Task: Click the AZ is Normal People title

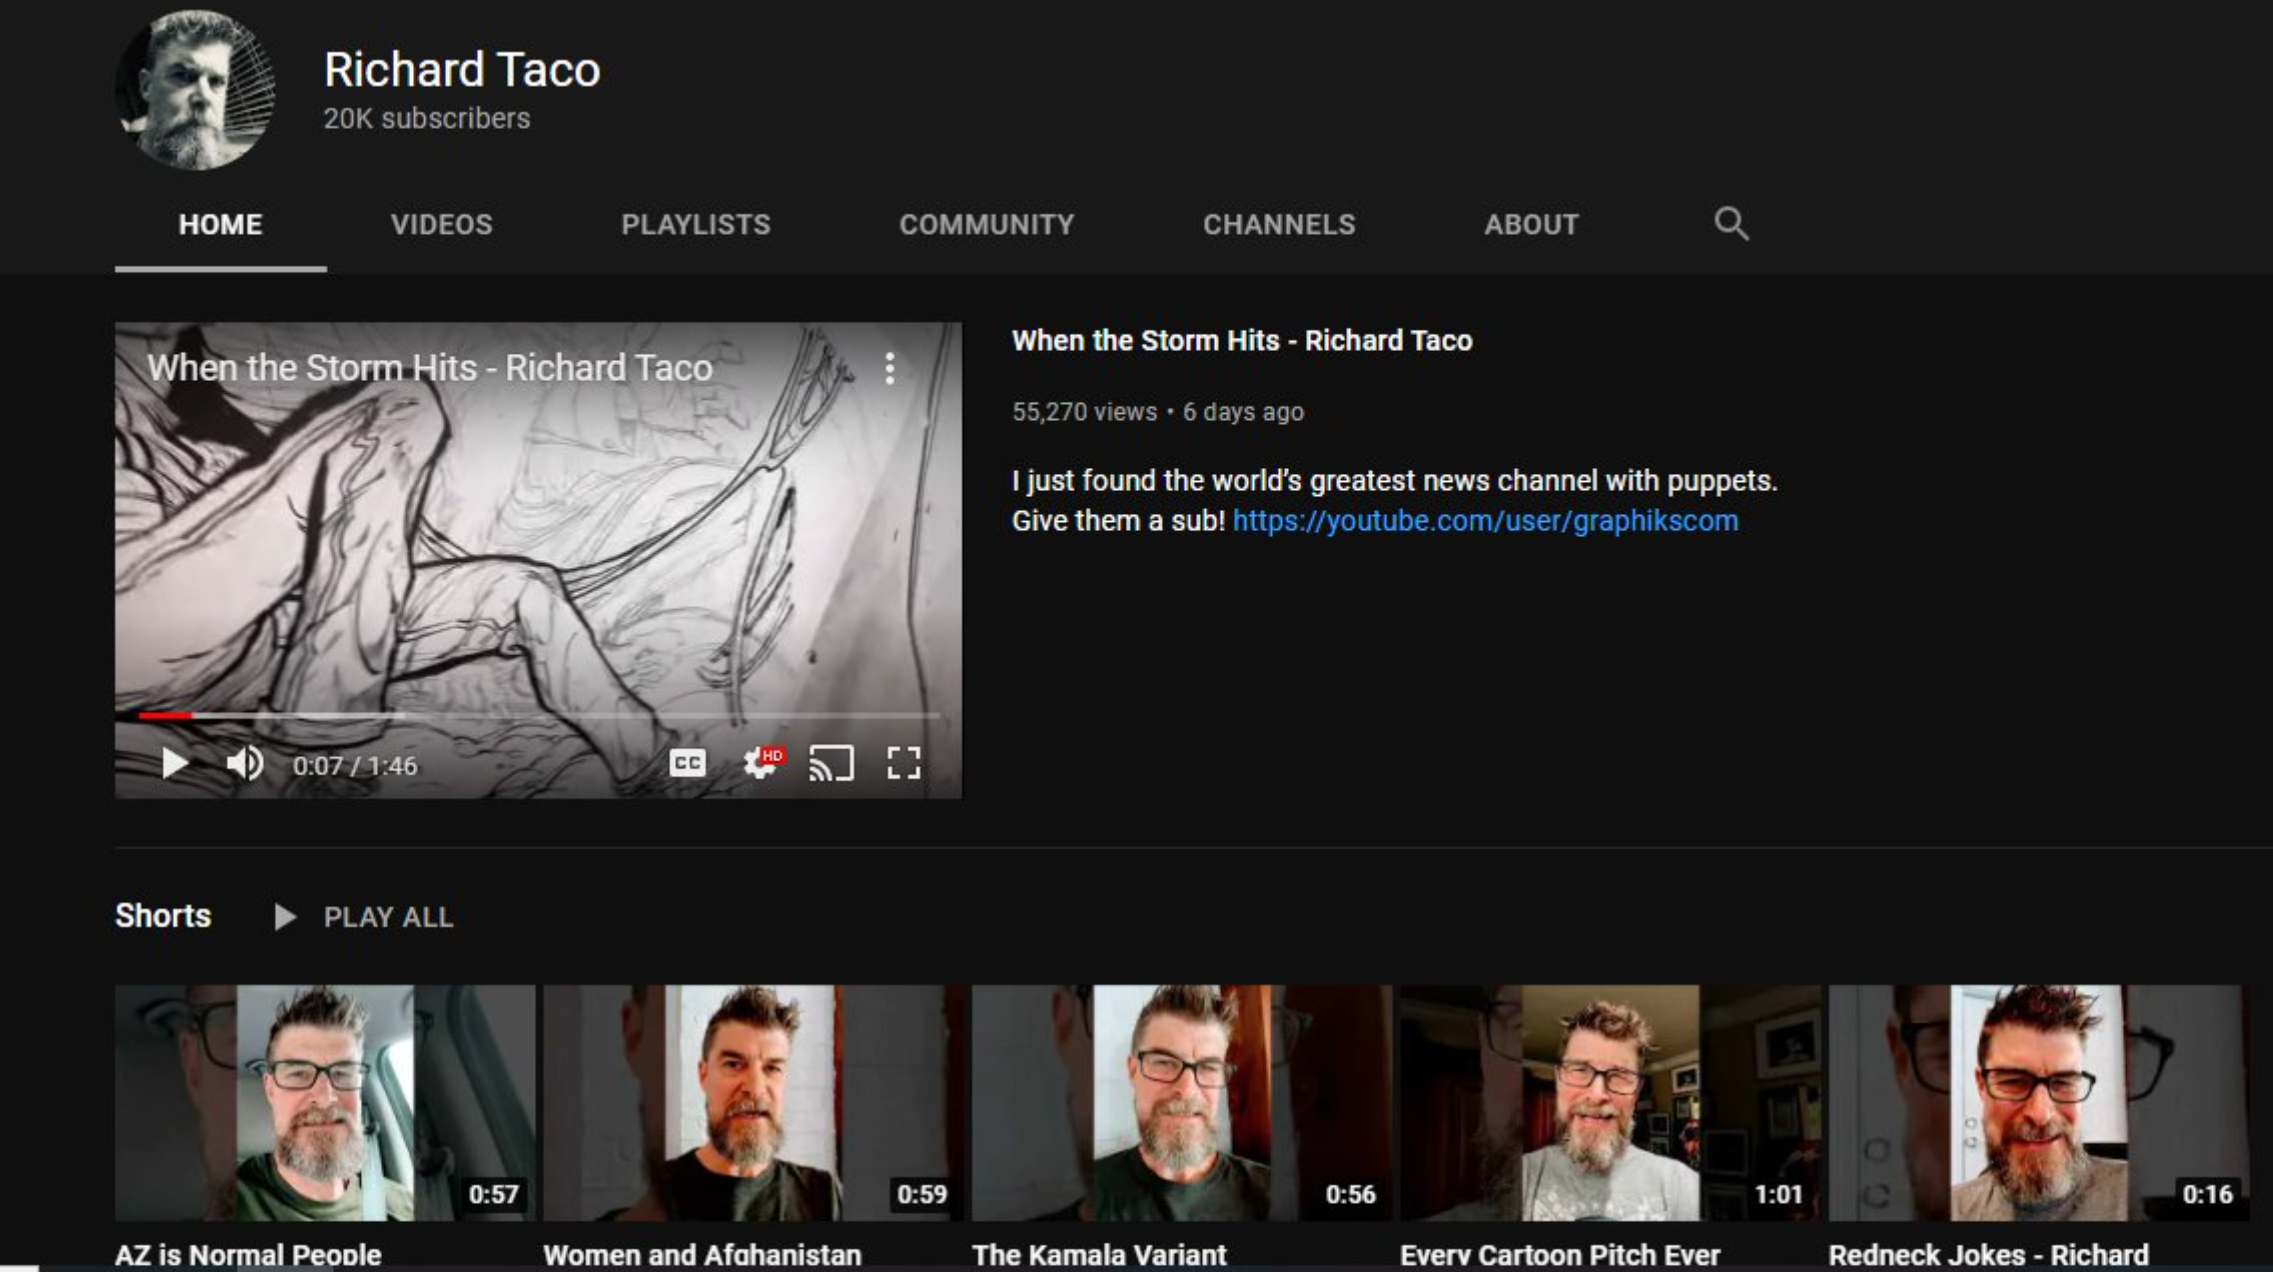Action: coord(248,1255)
